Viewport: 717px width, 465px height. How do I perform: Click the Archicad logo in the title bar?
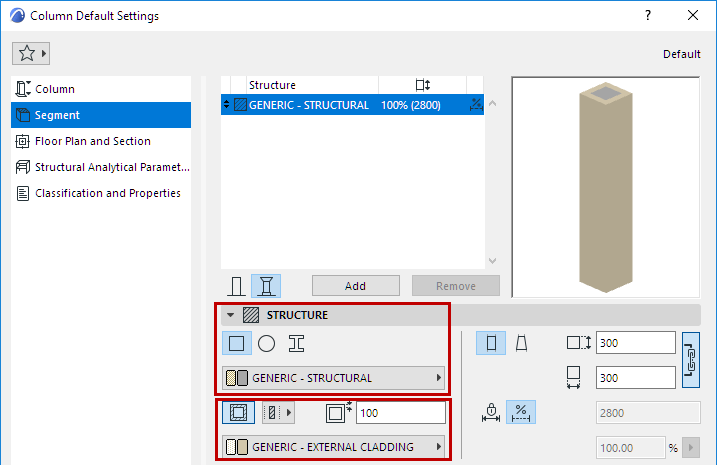click(17, 16)
